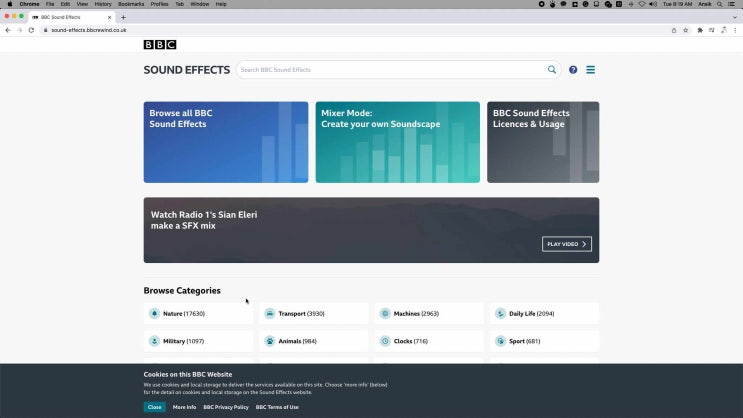The width and height of the screenshot is (743, 418).
Task: Click the BBC logo
Action: pyautogui.click(x=160, y=45)
